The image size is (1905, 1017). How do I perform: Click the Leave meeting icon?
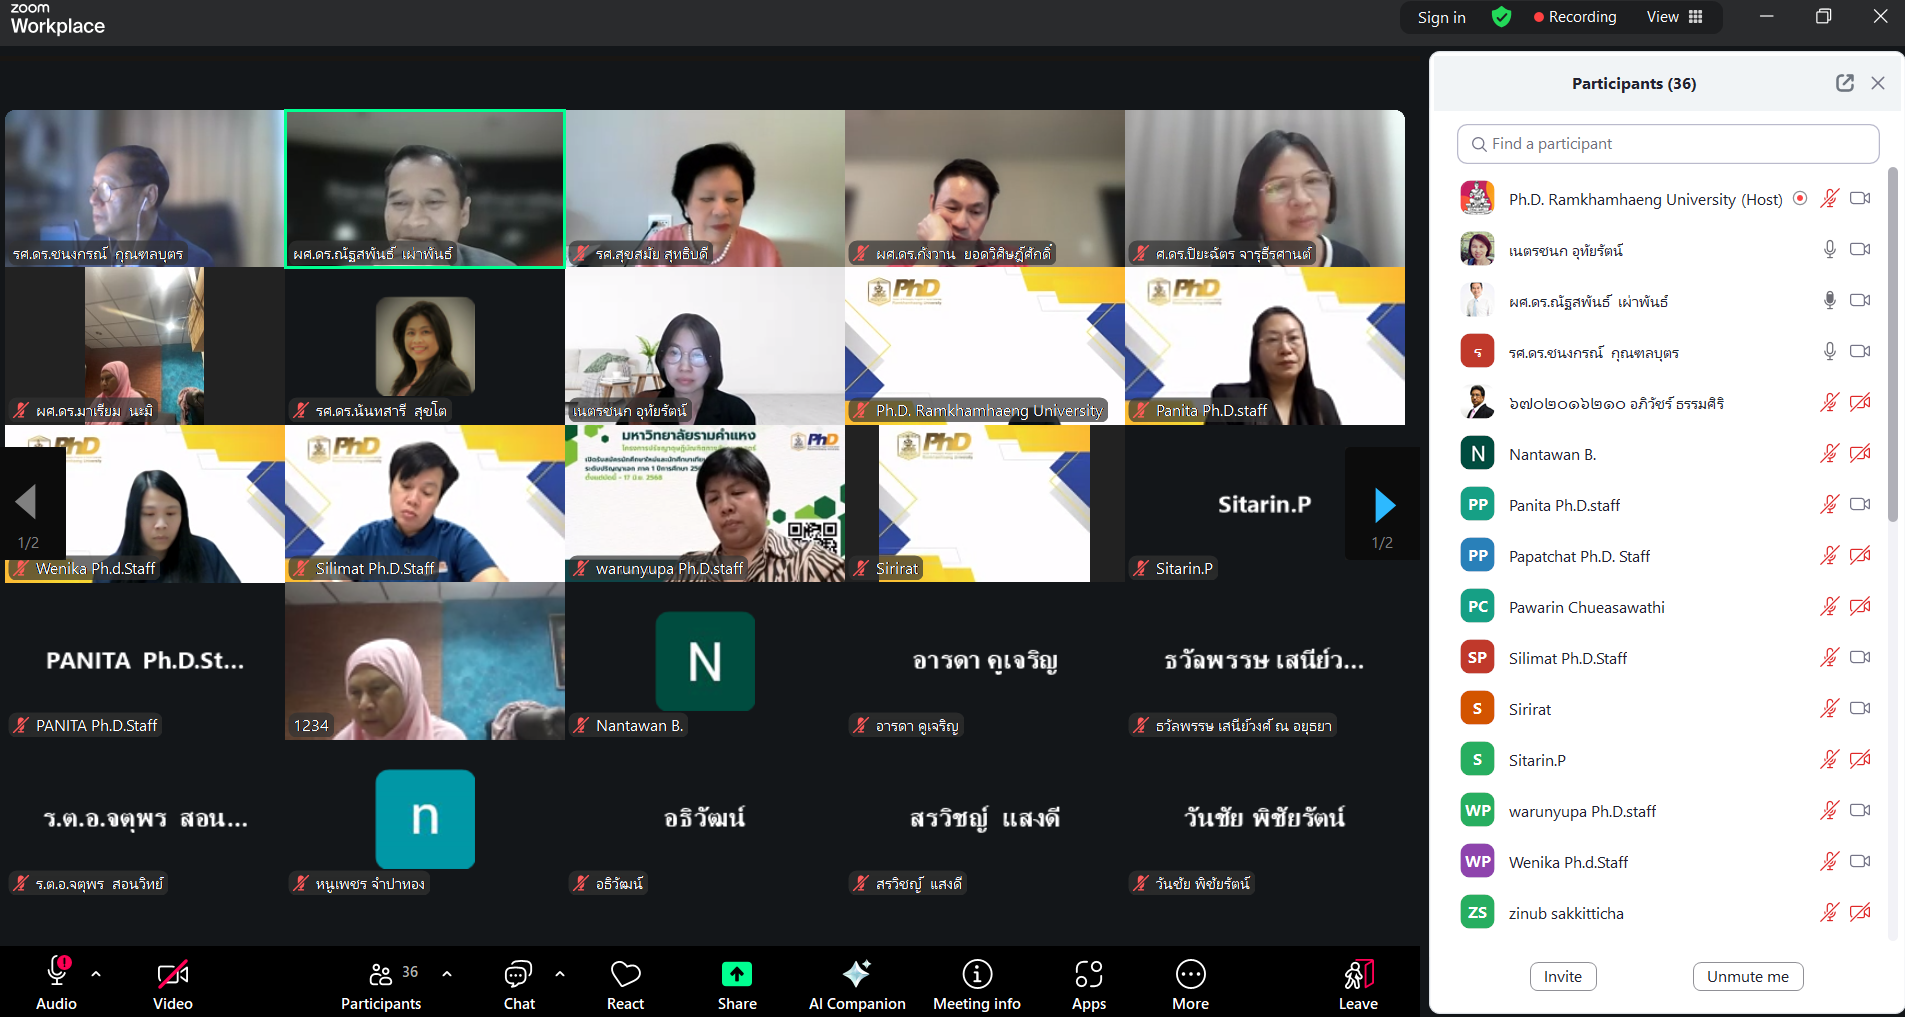click(1358, 975)
